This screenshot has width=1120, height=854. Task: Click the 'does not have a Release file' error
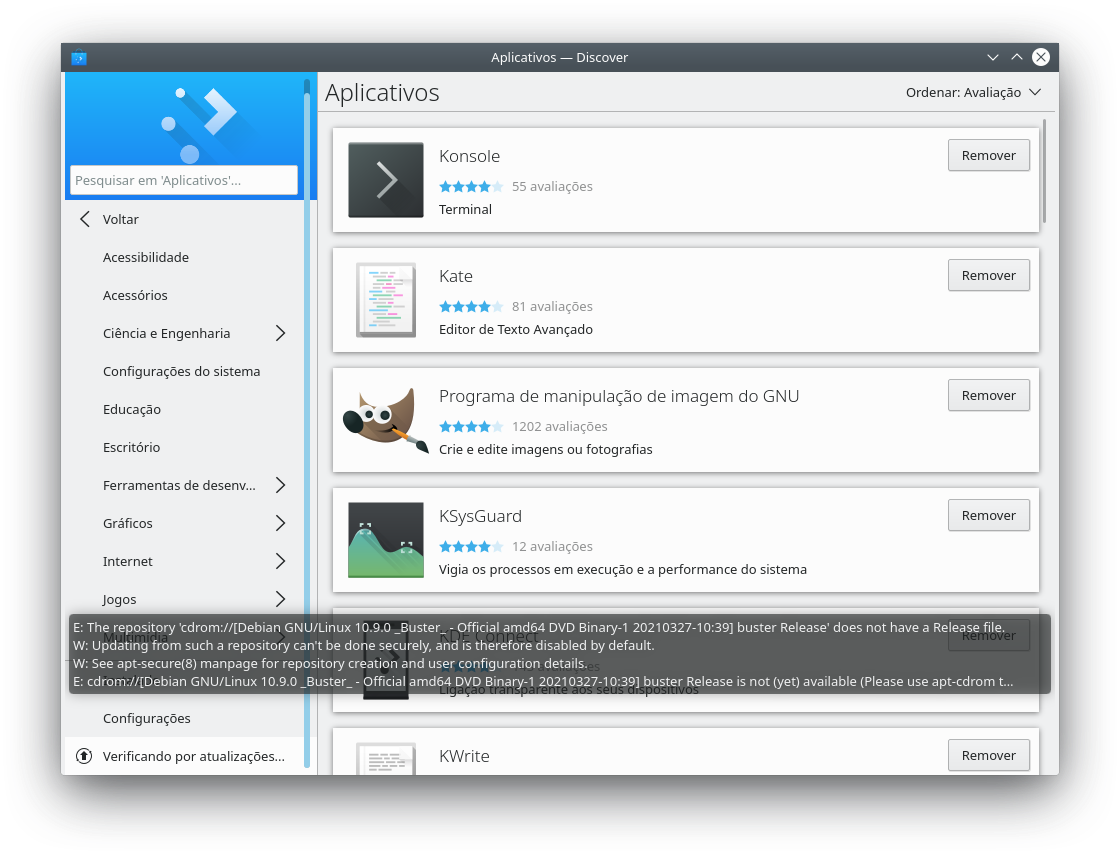point(539,628)
